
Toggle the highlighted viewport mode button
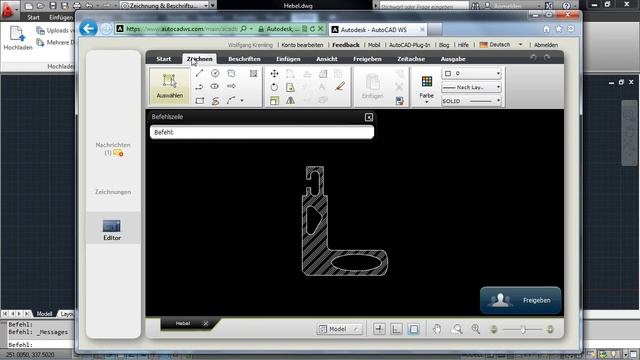[x=413, y=329]
